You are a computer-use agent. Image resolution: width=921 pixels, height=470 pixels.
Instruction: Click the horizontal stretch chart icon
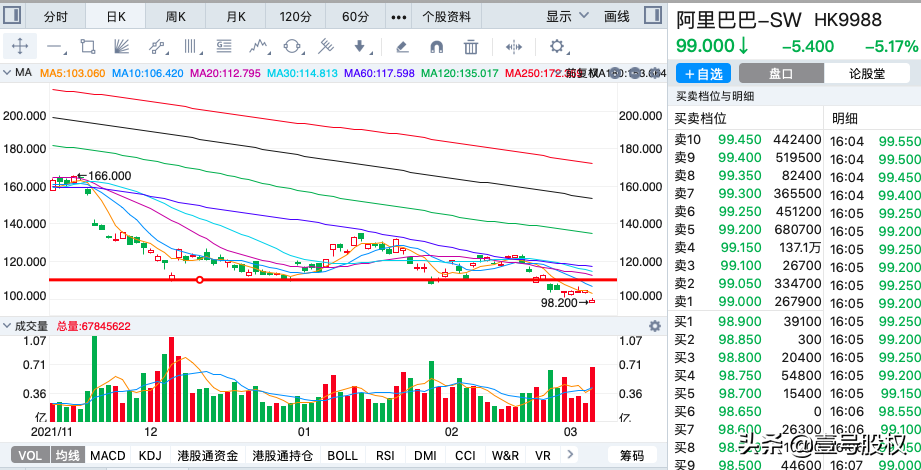[x=513, y=46]
